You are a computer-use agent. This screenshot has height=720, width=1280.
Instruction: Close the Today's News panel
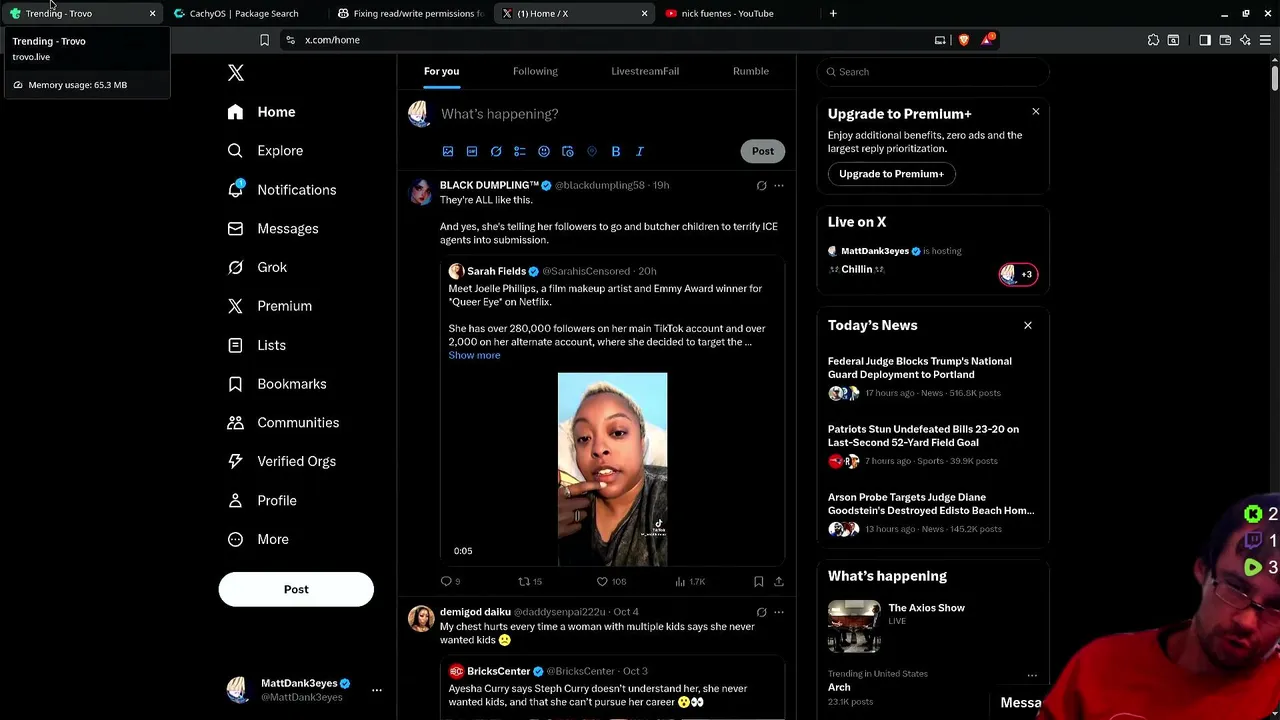(x=1027, y=325)
